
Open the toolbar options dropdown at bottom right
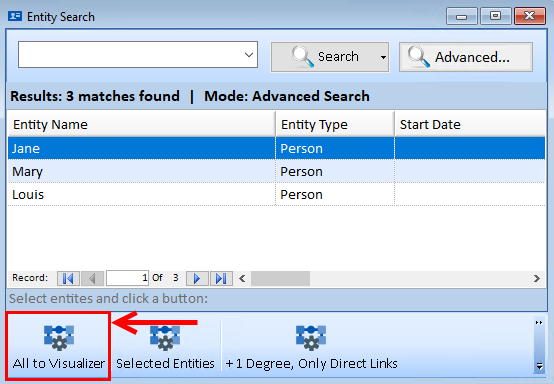(x=539, y=366)
